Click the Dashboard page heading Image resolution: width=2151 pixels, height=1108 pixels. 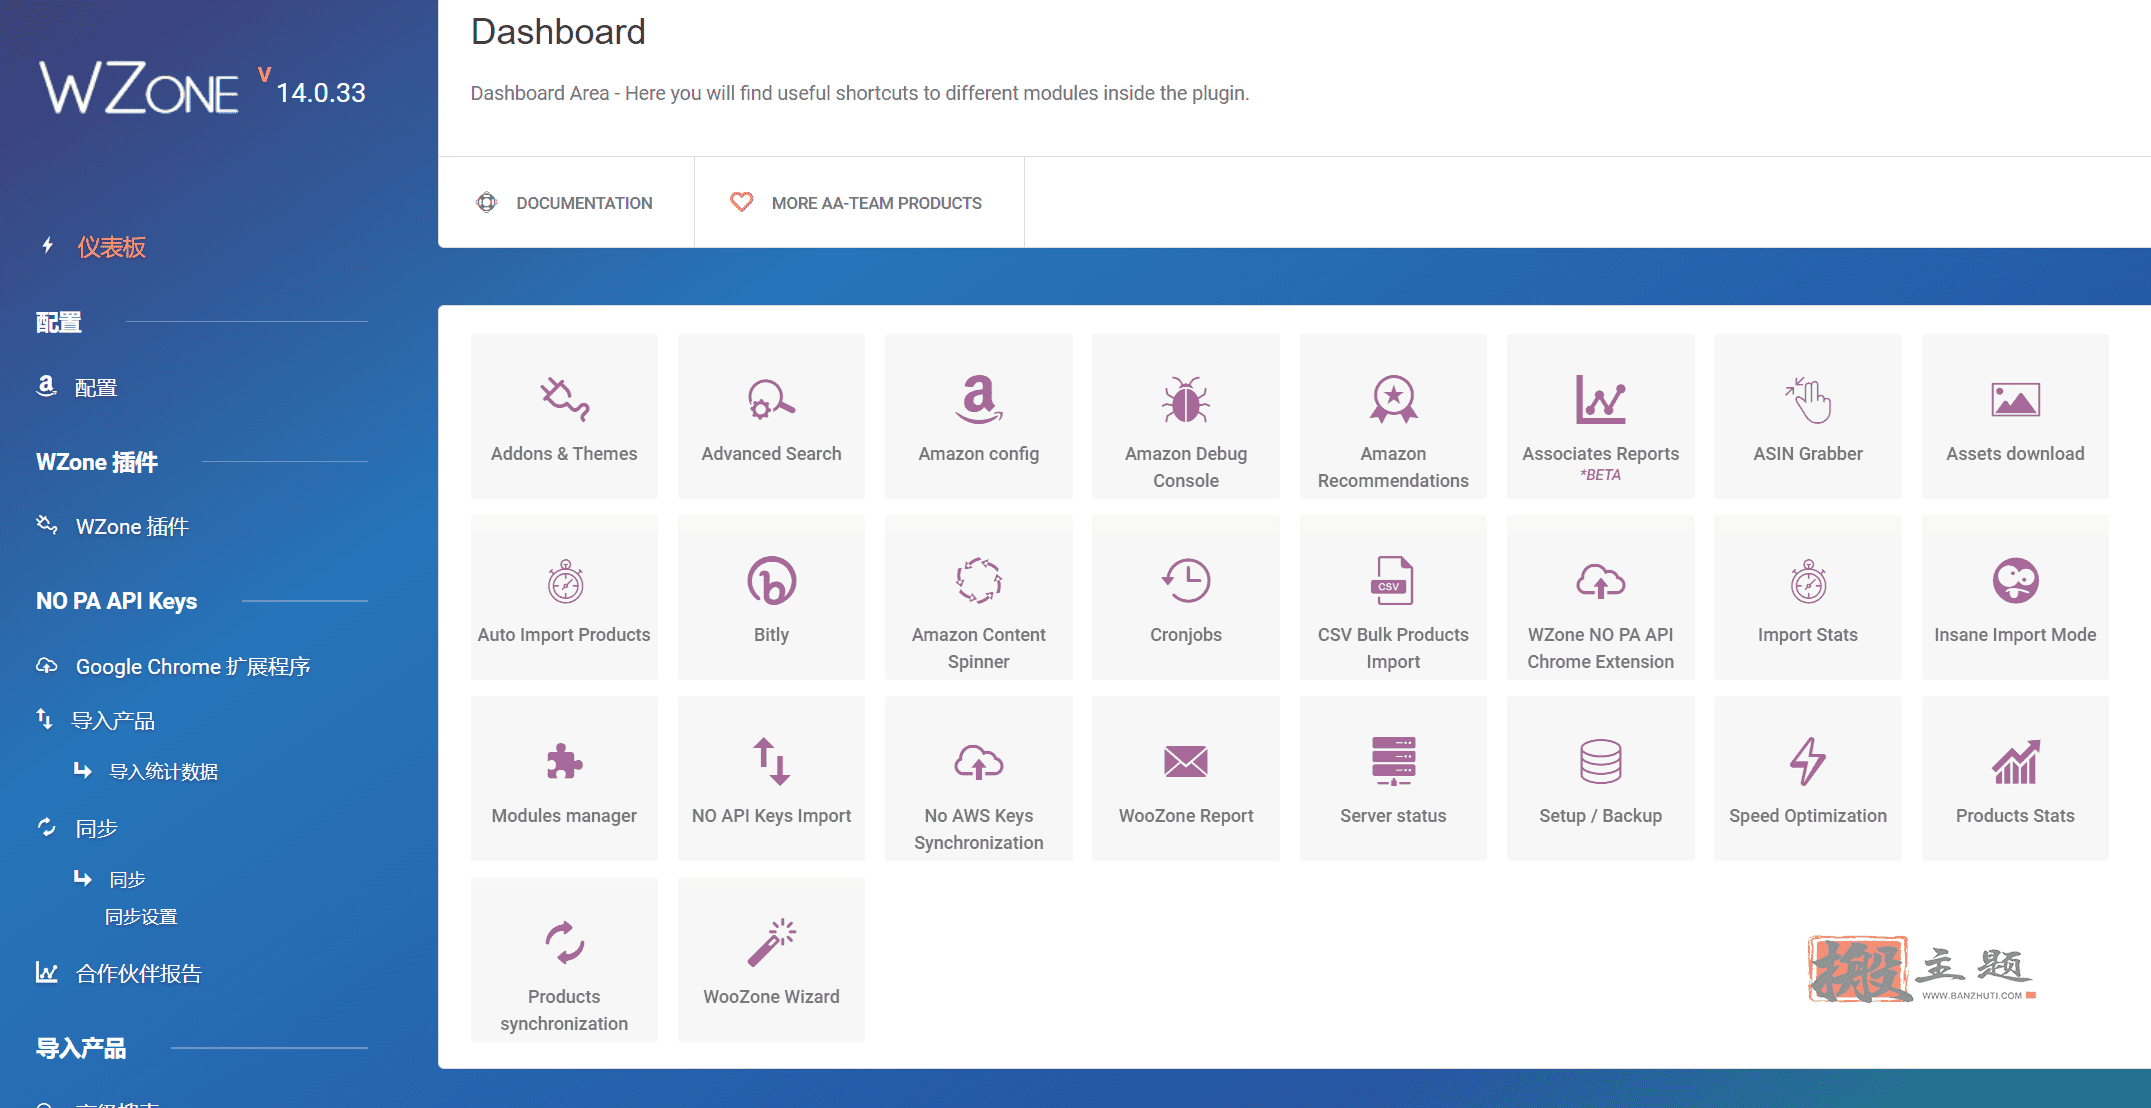[x=558, y=32]
